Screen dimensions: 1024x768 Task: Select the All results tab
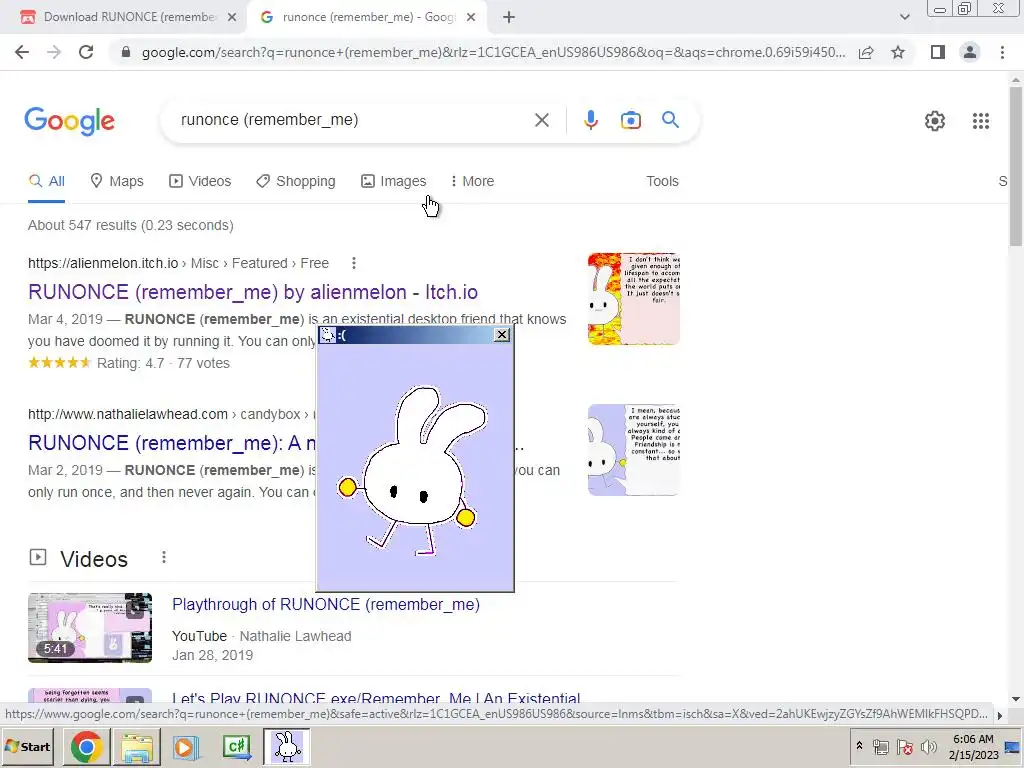(x=46, y=182)
